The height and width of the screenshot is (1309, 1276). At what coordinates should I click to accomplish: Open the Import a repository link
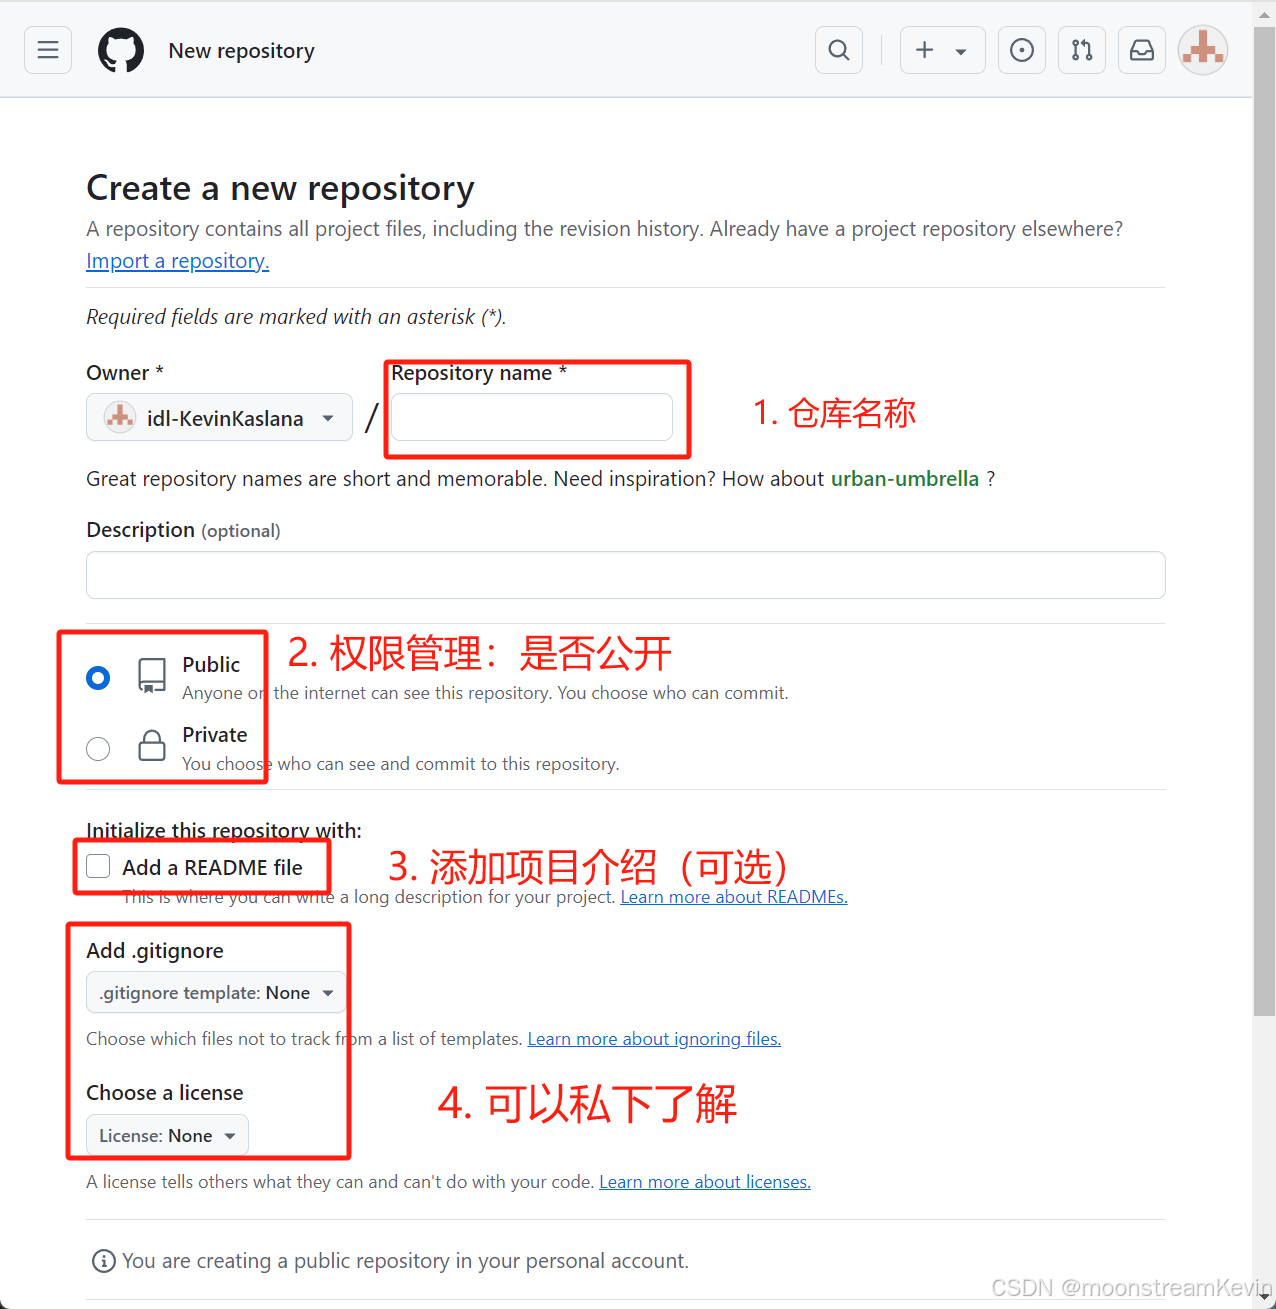177,260
